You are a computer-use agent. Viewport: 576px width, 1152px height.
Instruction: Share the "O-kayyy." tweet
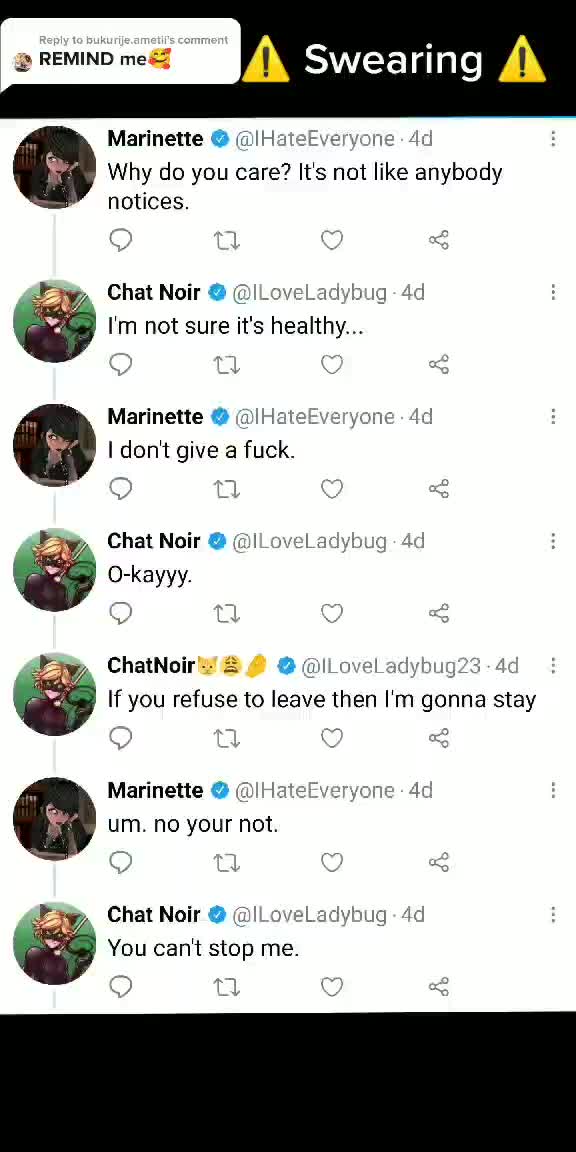coord(439,613)
